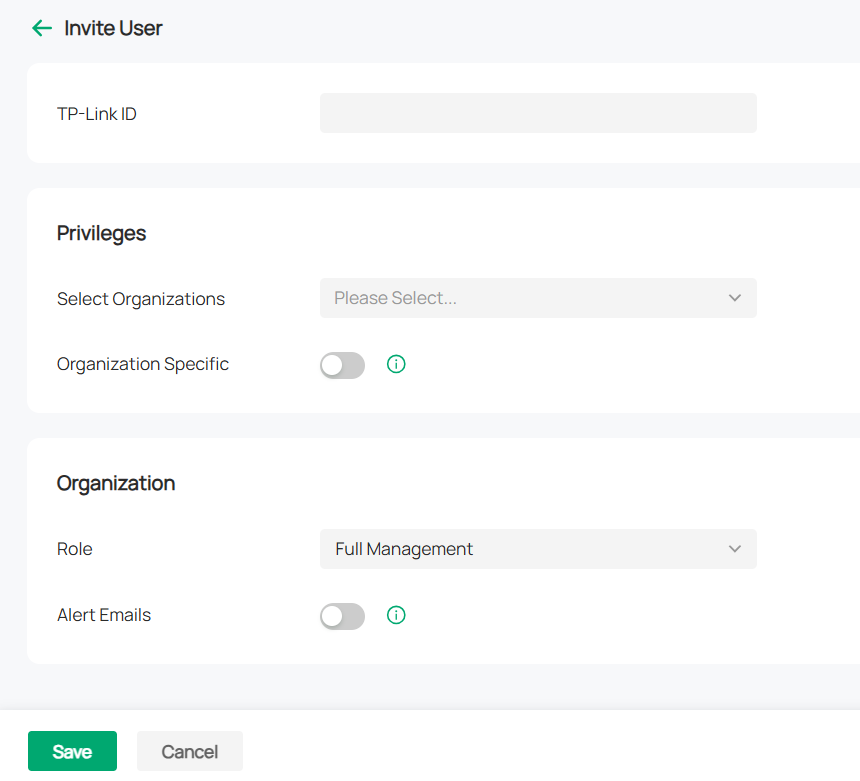Viewport: 860px width, 781px height.
Task: Click the chevron on the Role selector
Action: (x=734, y=549)
